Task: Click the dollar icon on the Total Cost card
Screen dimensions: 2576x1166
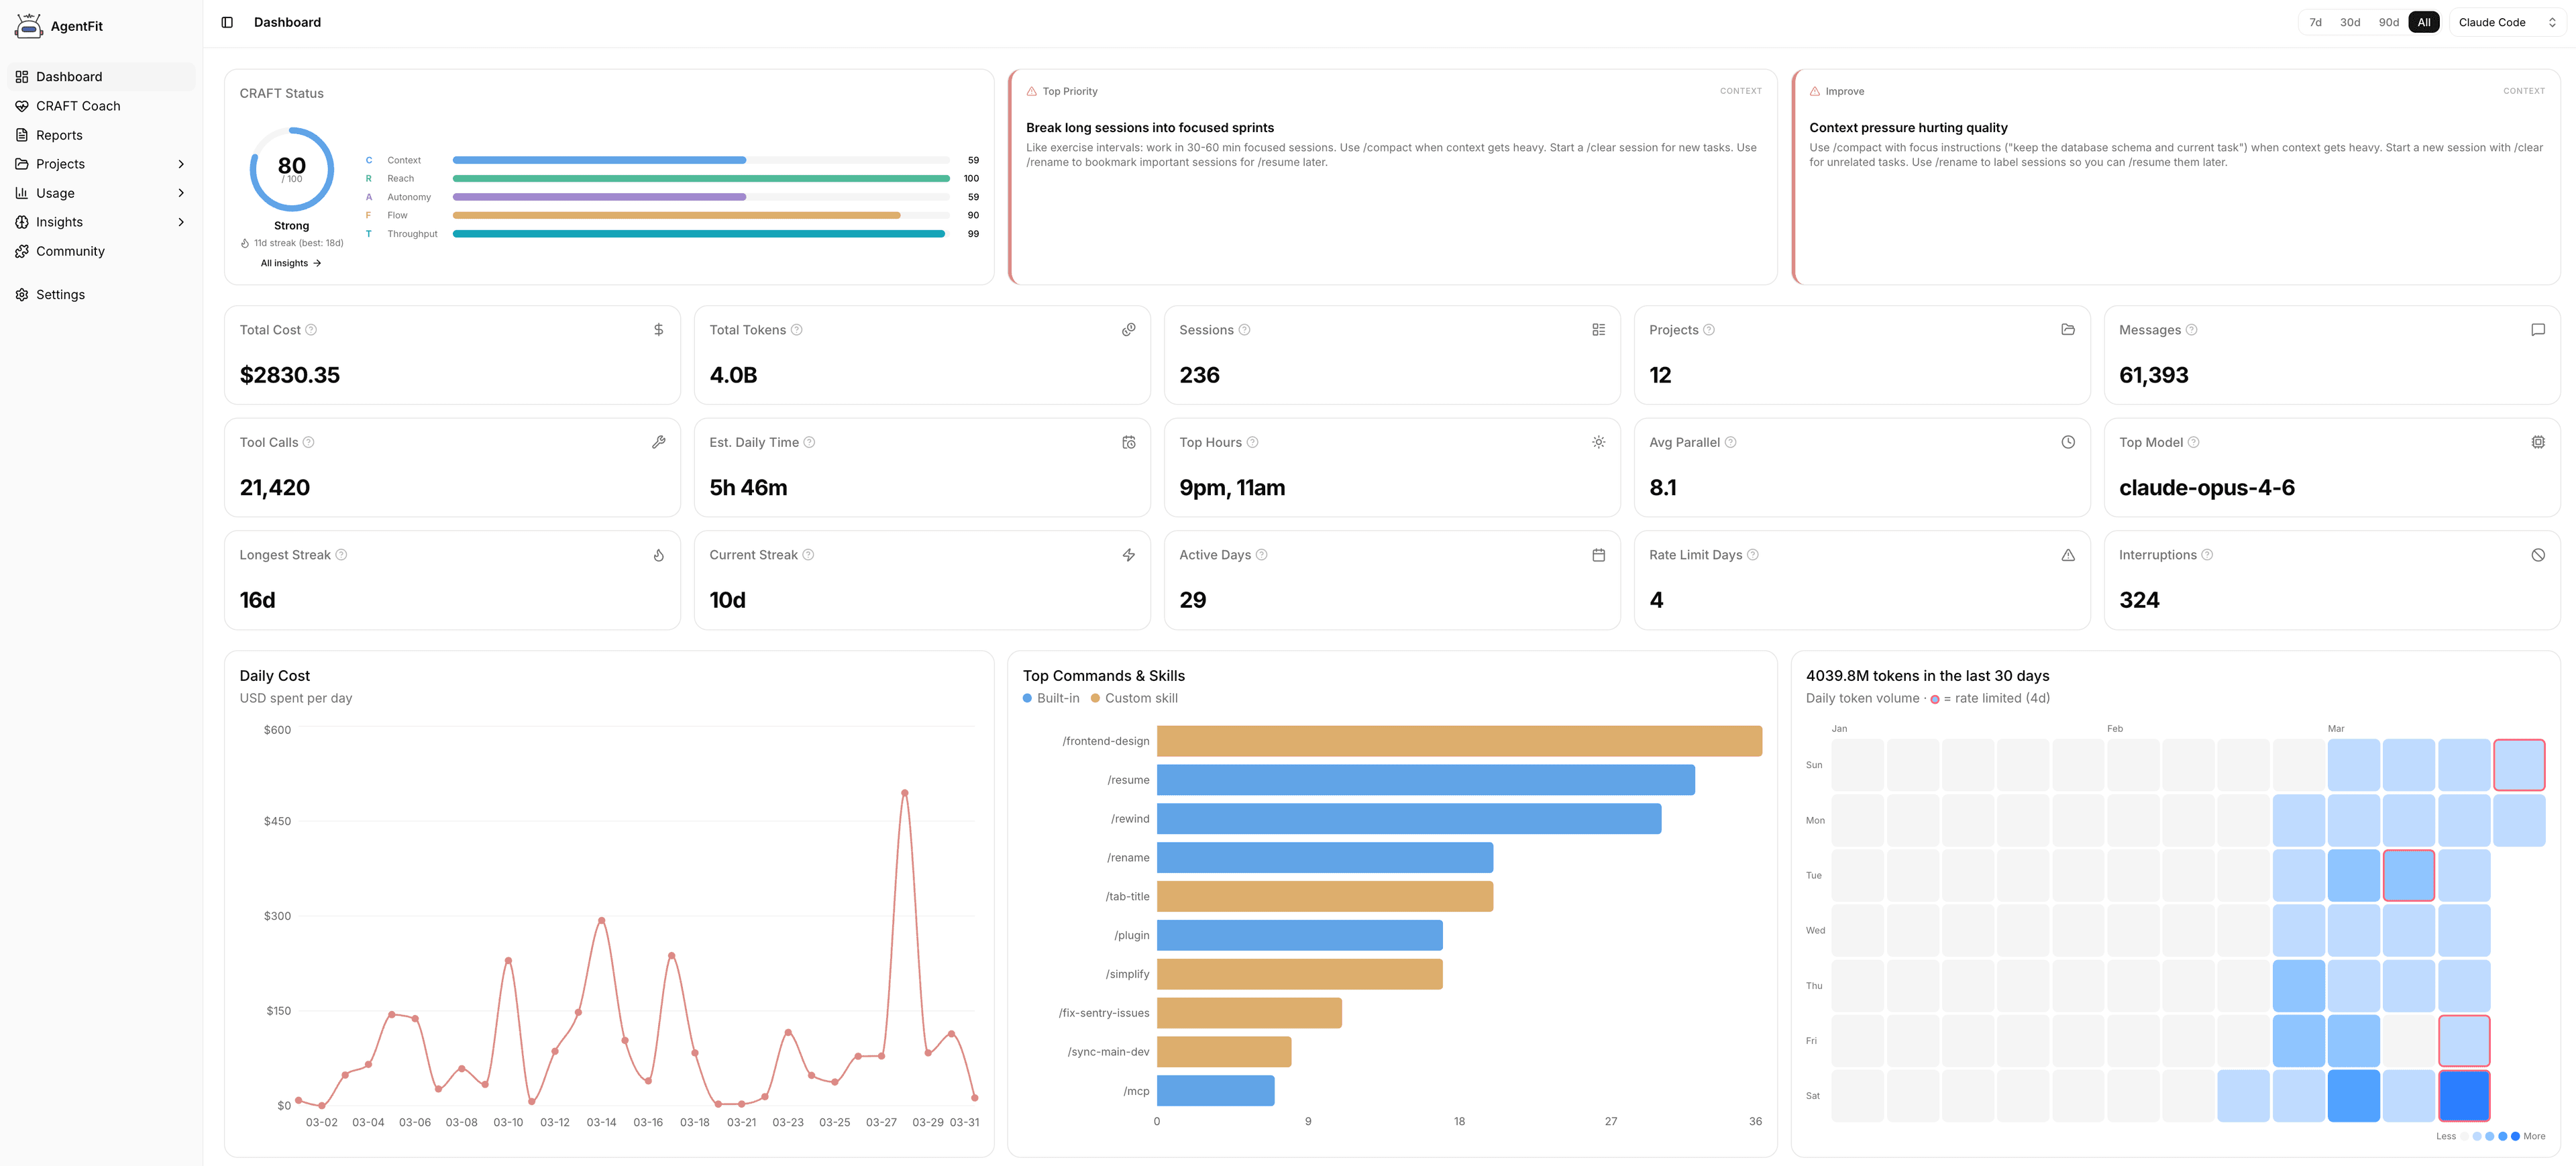Action: pos(659,329)
